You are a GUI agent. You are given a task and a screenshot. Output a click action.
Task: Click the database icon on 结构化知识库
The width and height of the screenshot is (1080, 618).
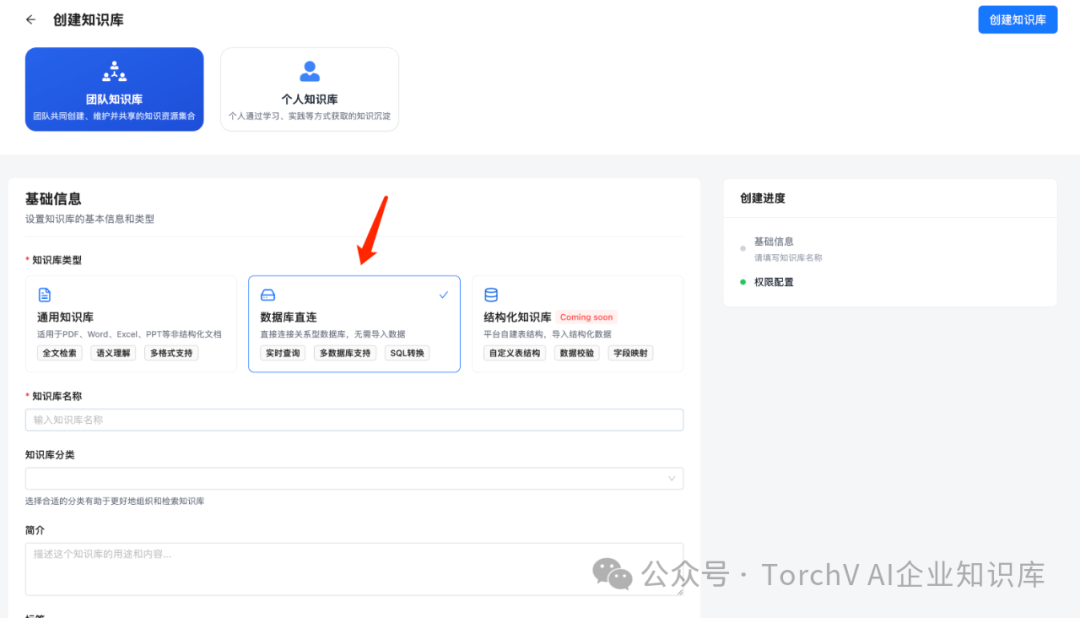[491, 295]
